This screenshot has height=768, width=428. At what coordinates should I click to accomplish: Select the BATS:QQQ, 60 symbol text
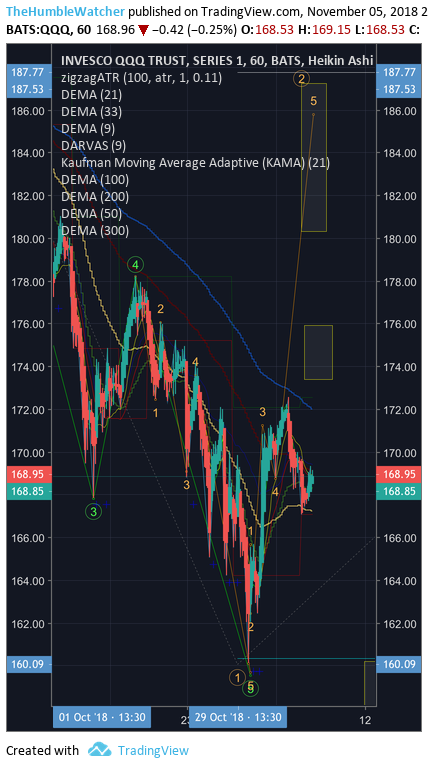[48, 30]
